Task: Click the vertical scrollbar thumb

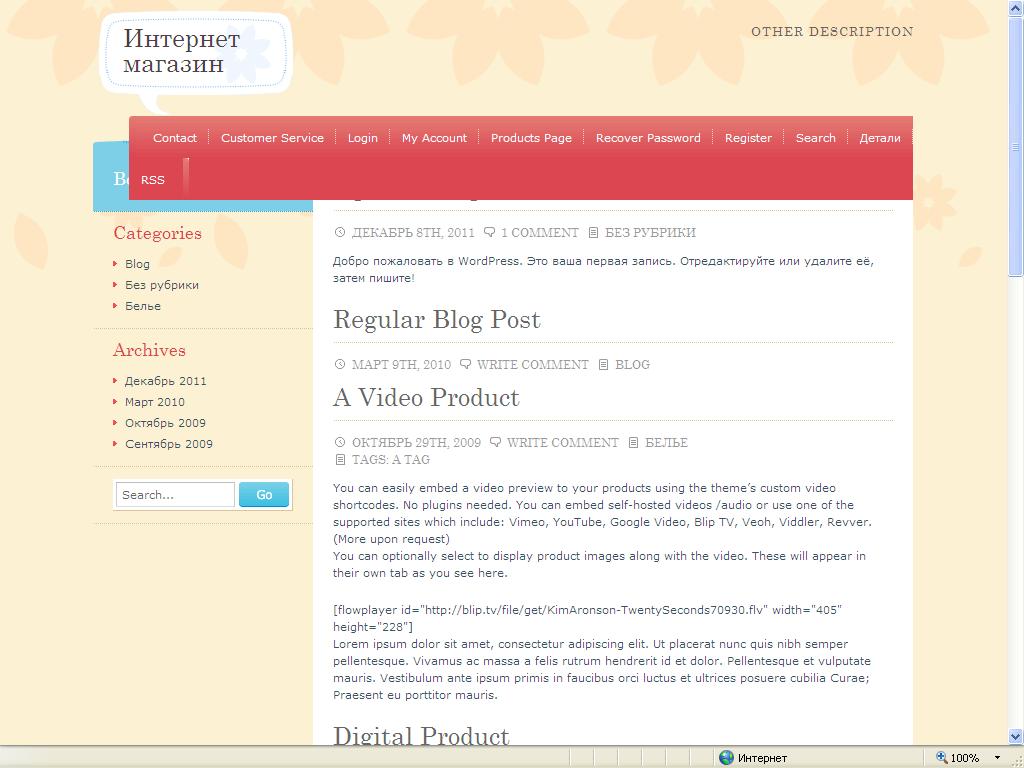Action: [x=1016, y=147]
